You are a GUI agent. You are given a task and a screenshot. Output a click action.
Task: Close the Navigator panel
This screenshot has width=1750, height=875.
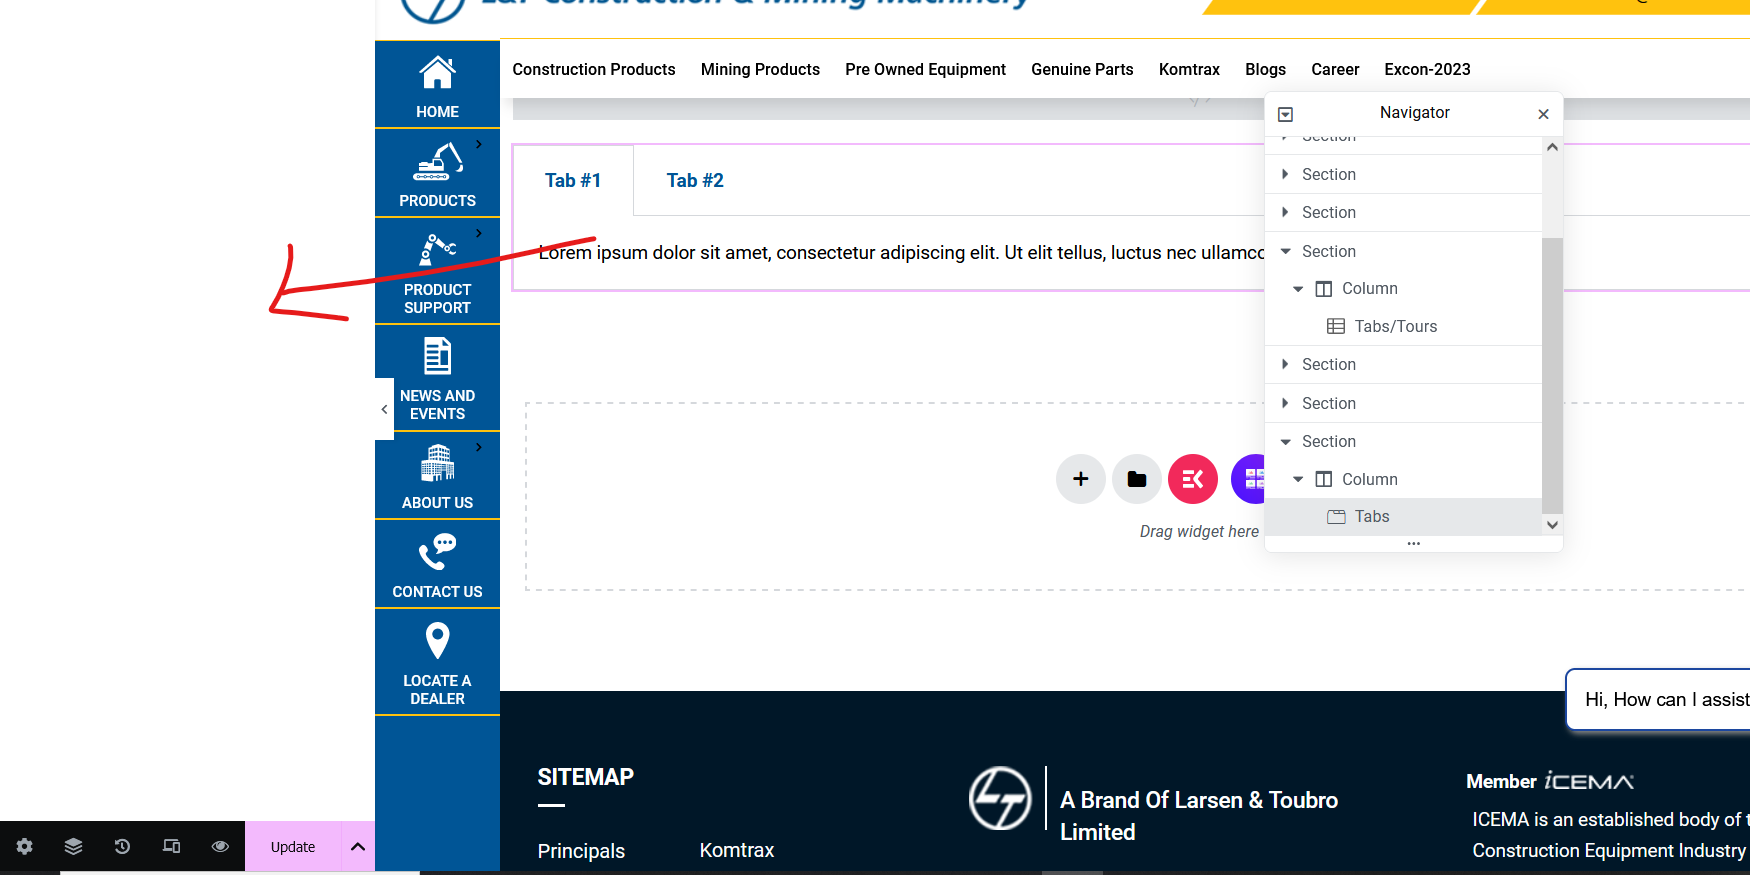[1543, 114]
